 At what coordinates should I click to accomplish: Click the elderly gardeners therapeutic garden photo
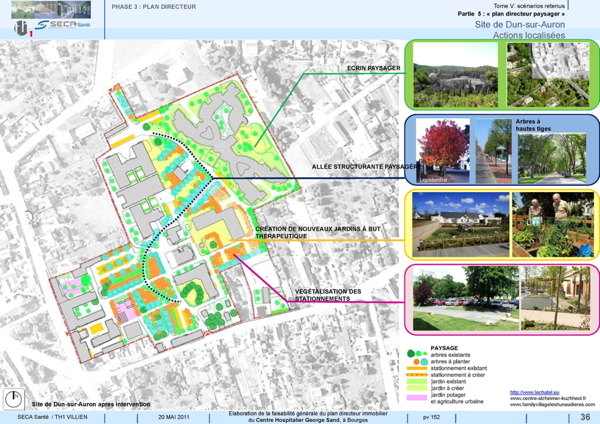(551, 222)
